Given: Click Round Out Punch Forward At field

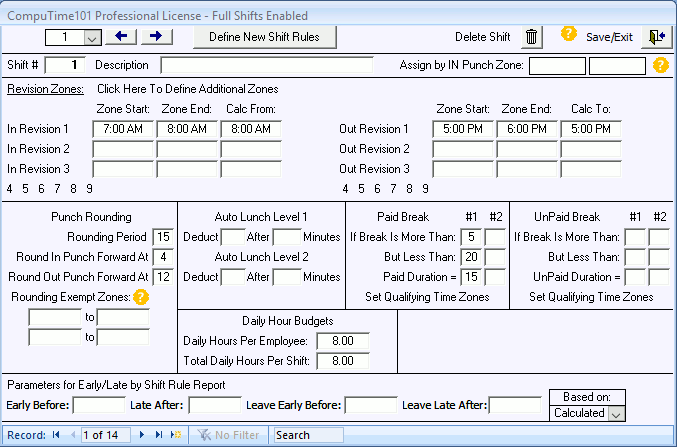Looking at the screenshot, I should 163,277.
